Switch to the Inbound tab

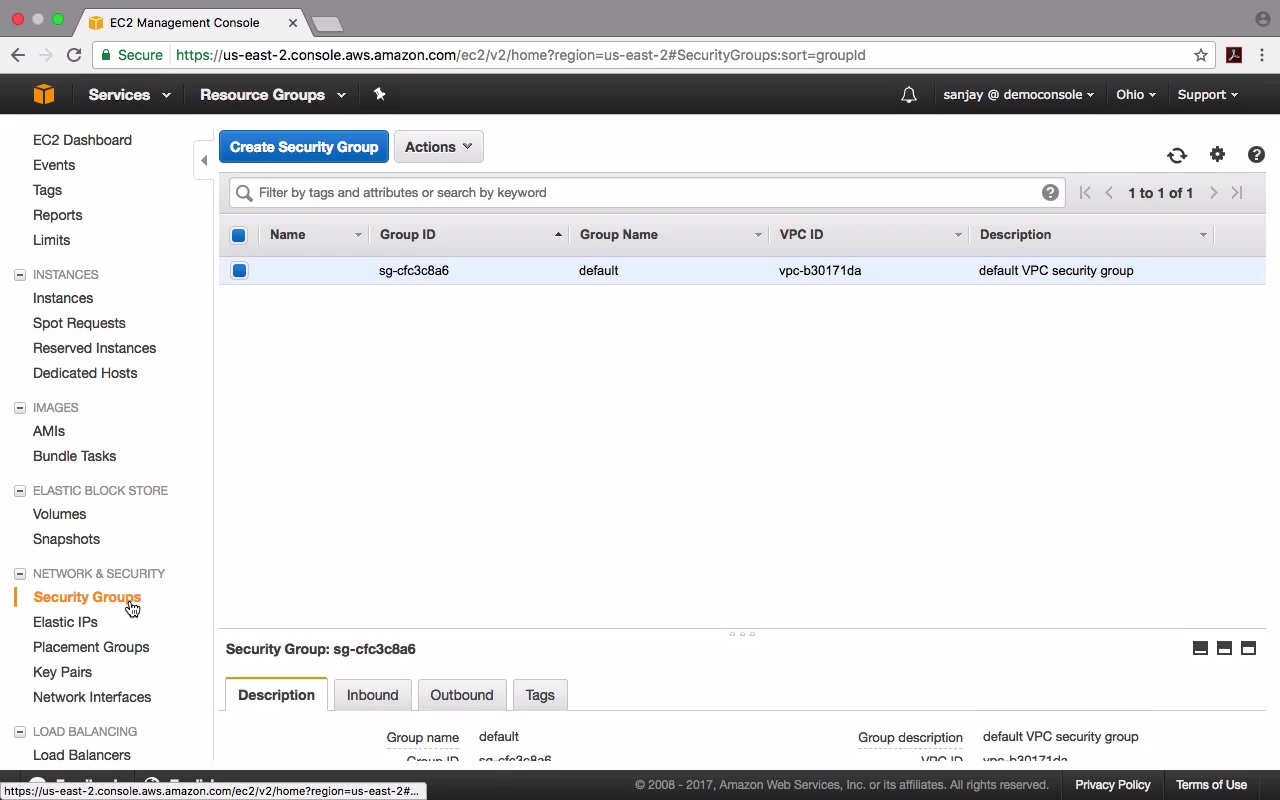point(372,695)
